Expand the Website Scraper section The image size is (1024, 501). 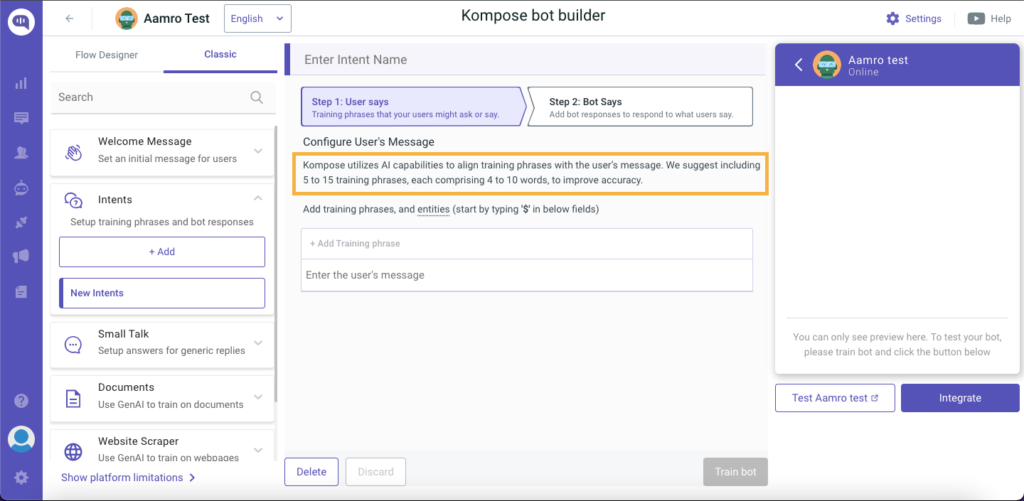(258, 450)
